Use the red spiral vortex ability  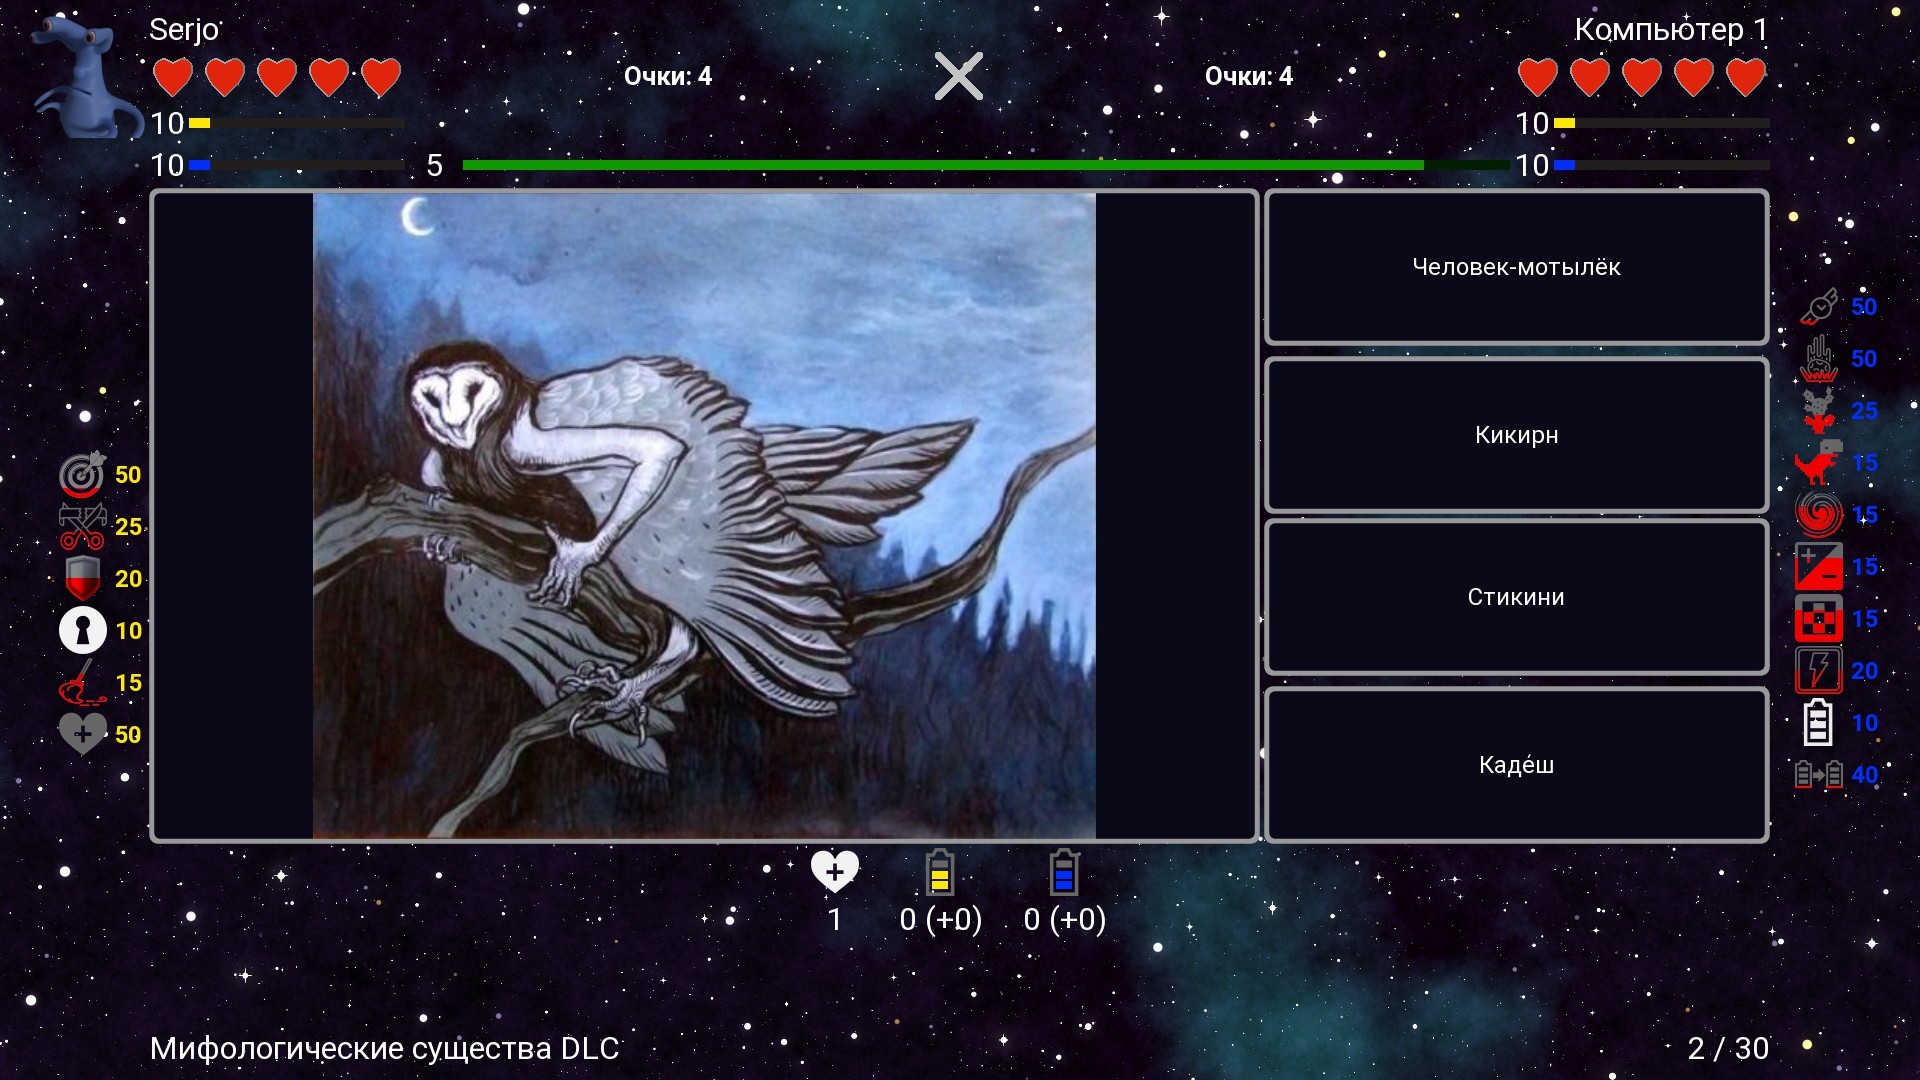point(1819,515)
